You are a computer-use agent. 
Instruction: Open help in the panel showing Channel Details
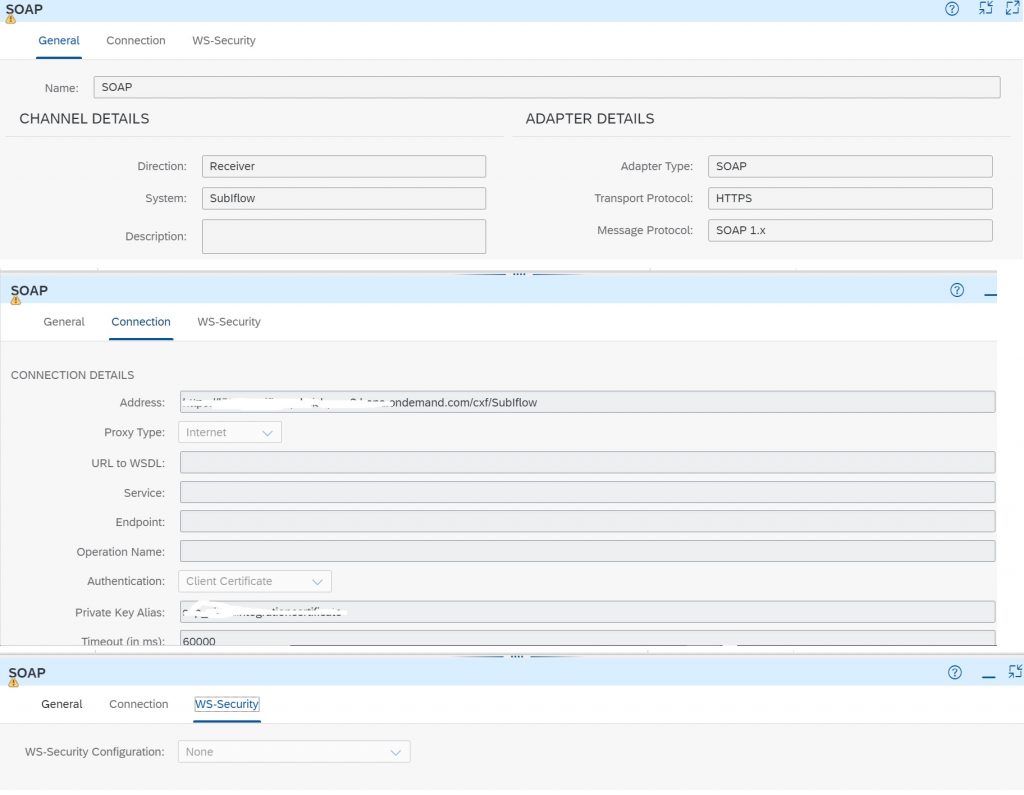coord(952,9)
